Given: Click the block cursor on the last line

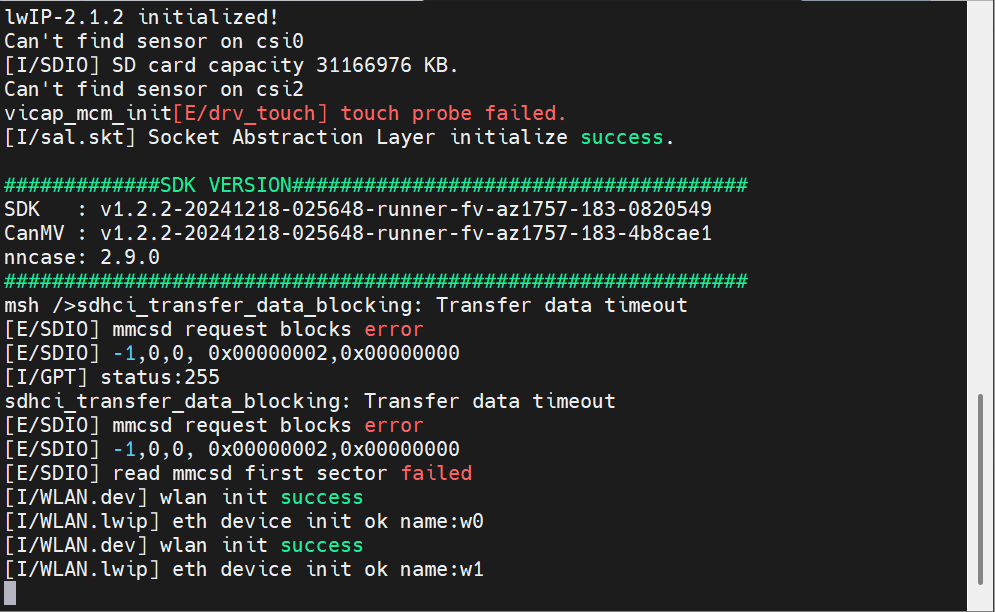Looking at the screenshot, I should [x=10, y=593].
